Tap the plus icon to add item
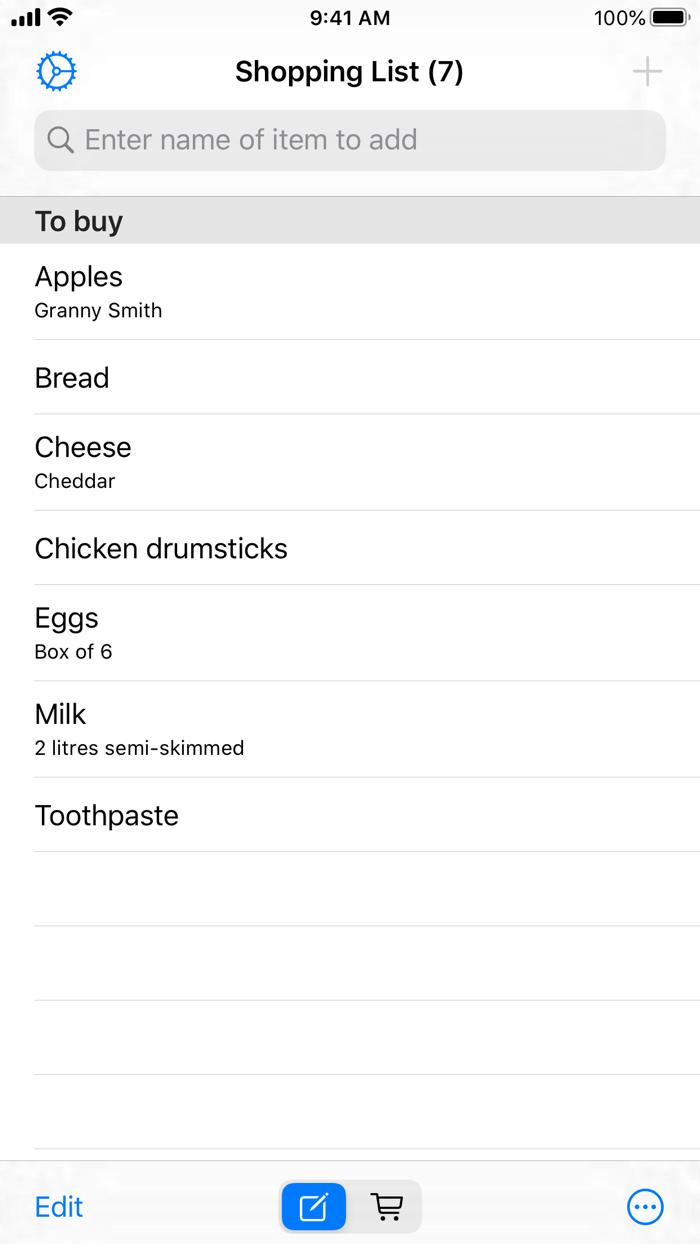The image size is (700, 1244). [x=646, y=71]
